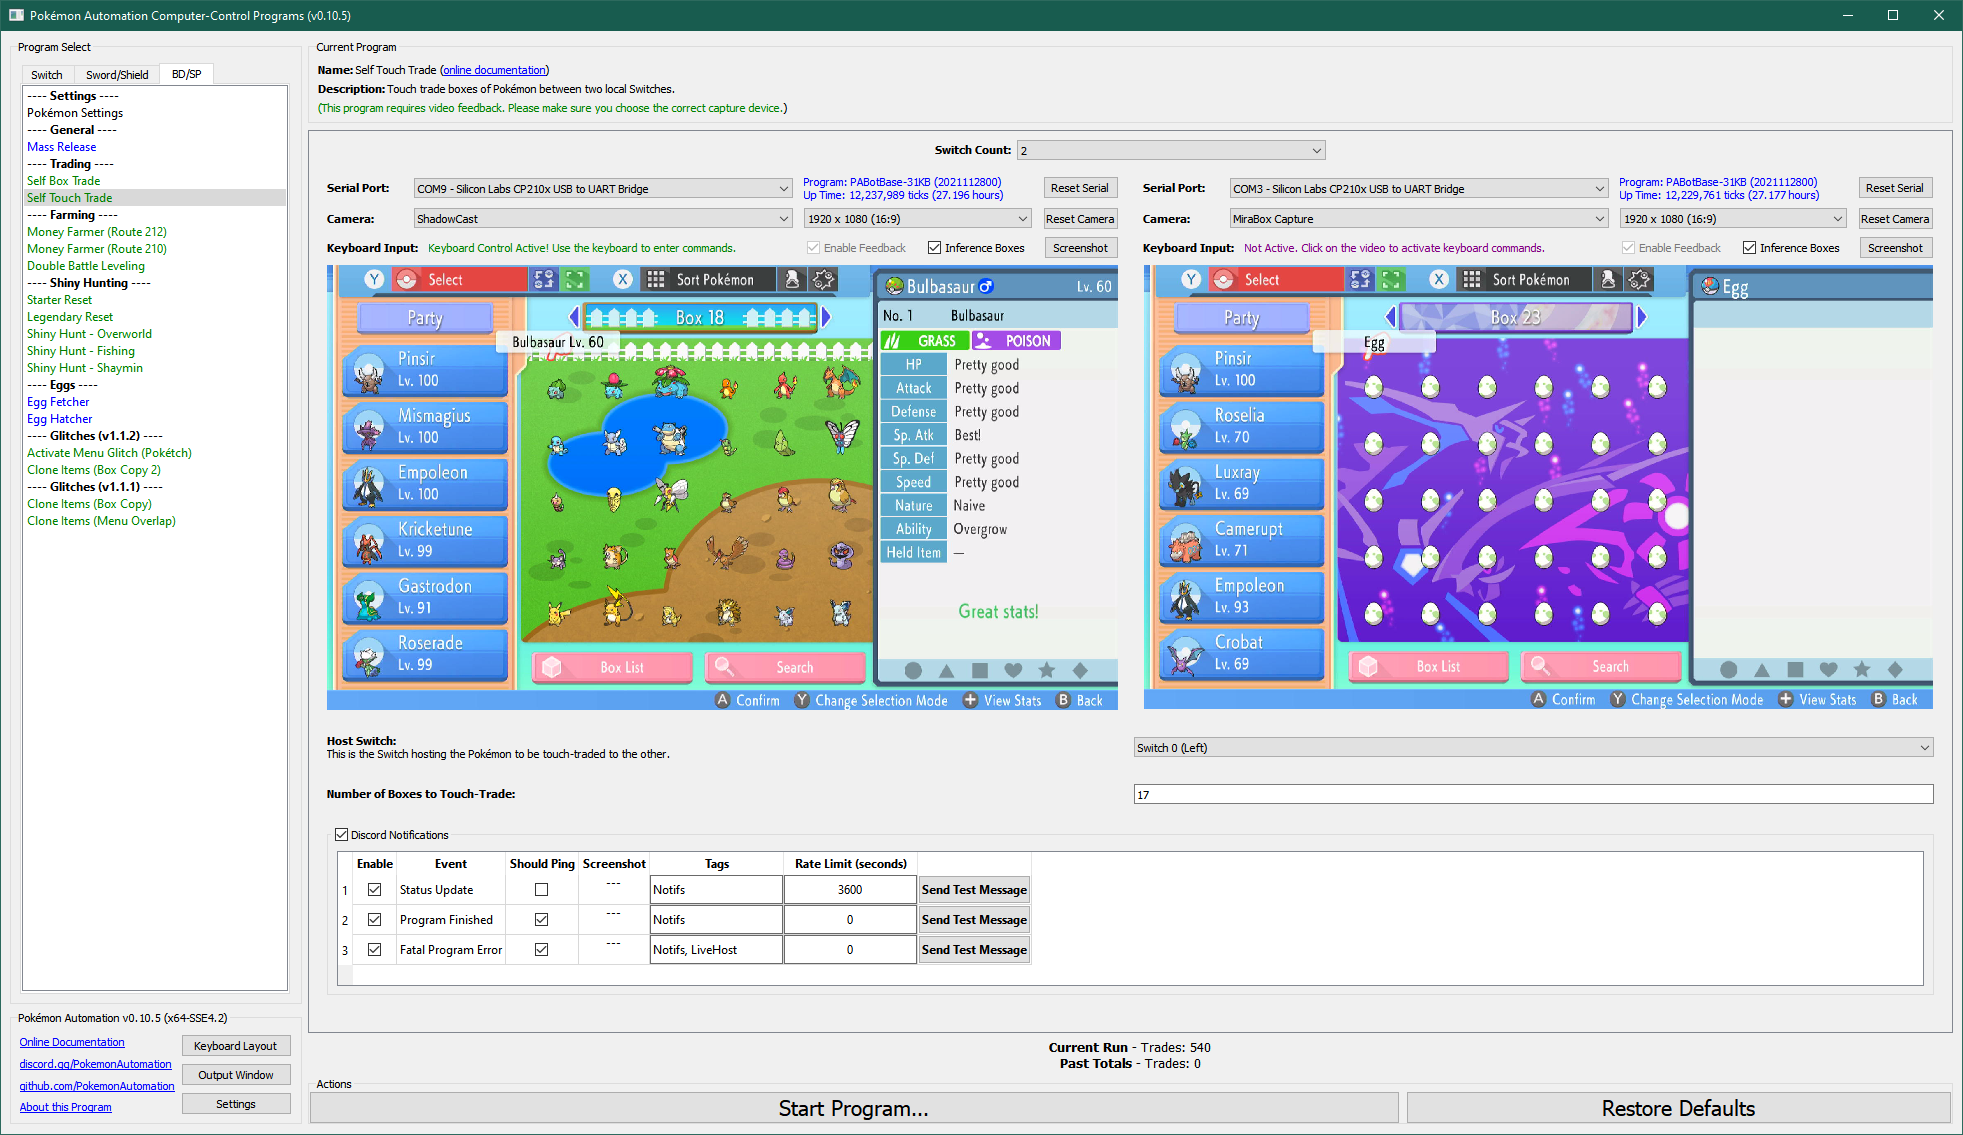
Task: Click the Number of Boxes to Touch-Trade field
Action: [1532, 795]
